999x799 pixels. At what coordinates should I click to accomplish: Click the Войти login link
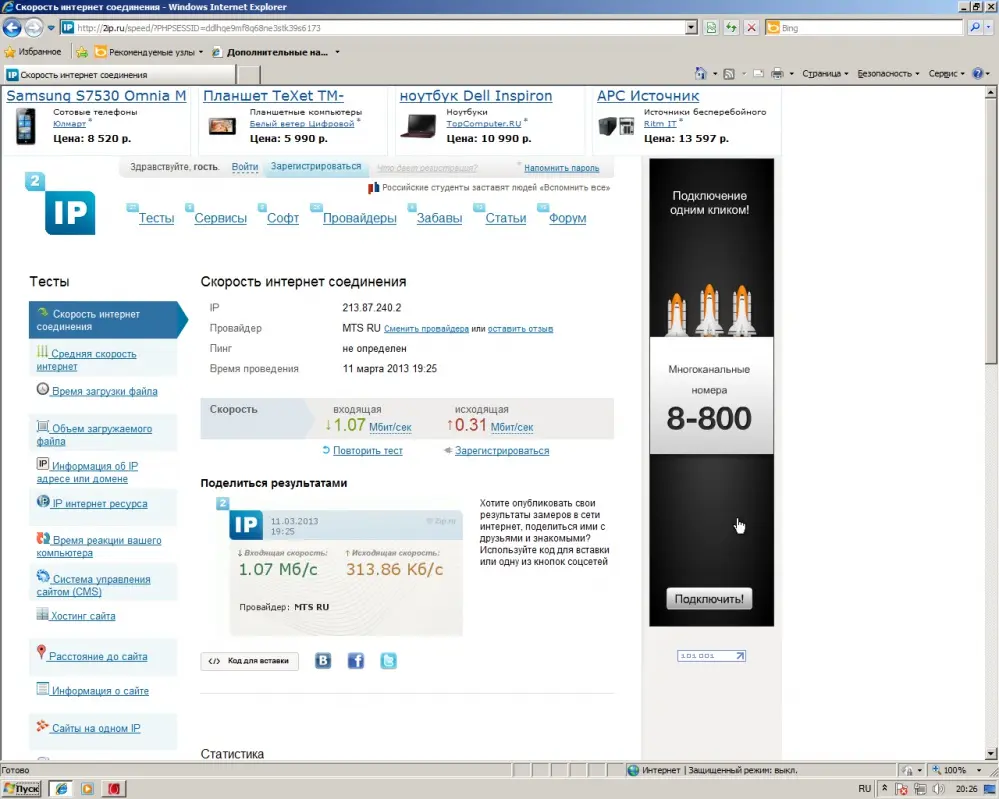pos(245,167)
